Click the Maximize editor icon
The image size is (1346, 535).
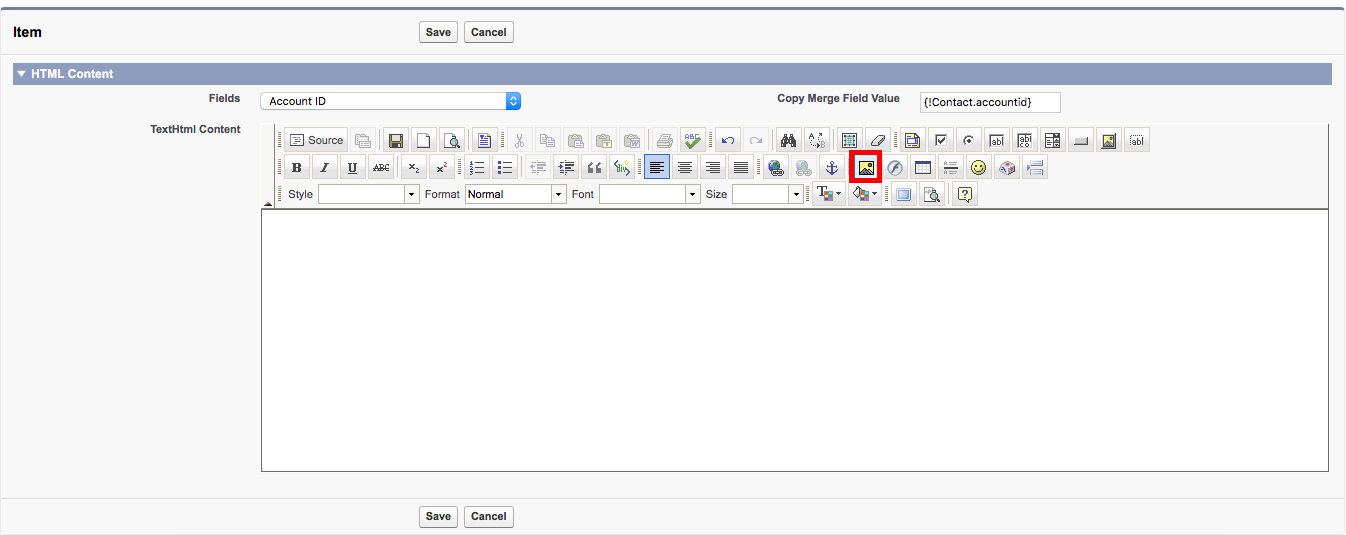pos(903,194)
